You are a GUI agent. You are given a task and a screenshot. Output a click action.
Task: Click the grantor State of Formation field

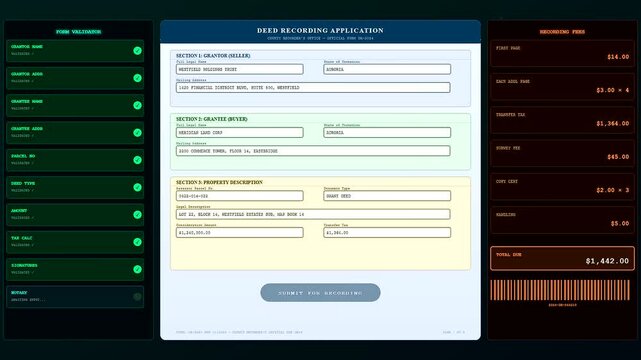tap(387, 69)
